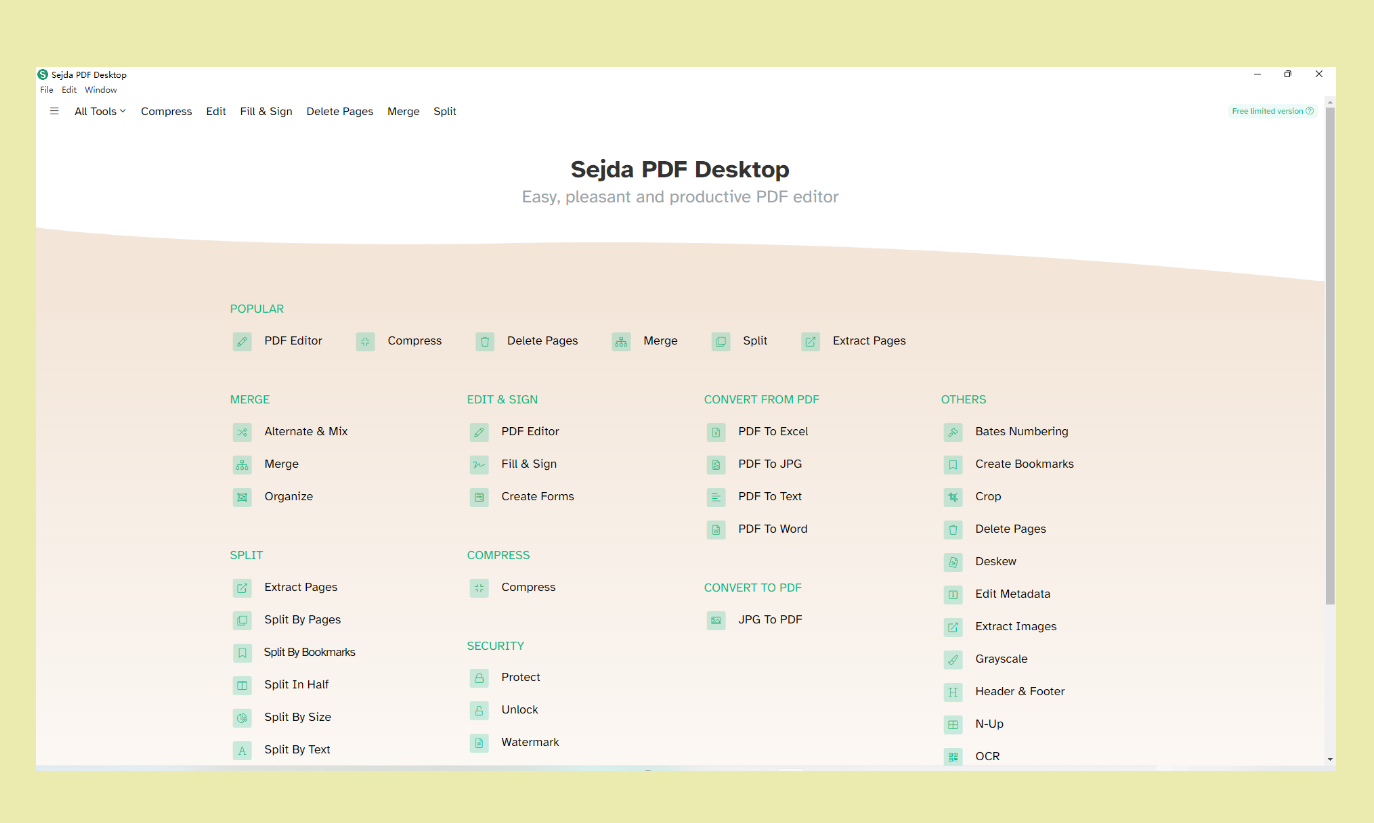
Task: Select Fill & Sign in top toolbar
Action: [266, 111]
